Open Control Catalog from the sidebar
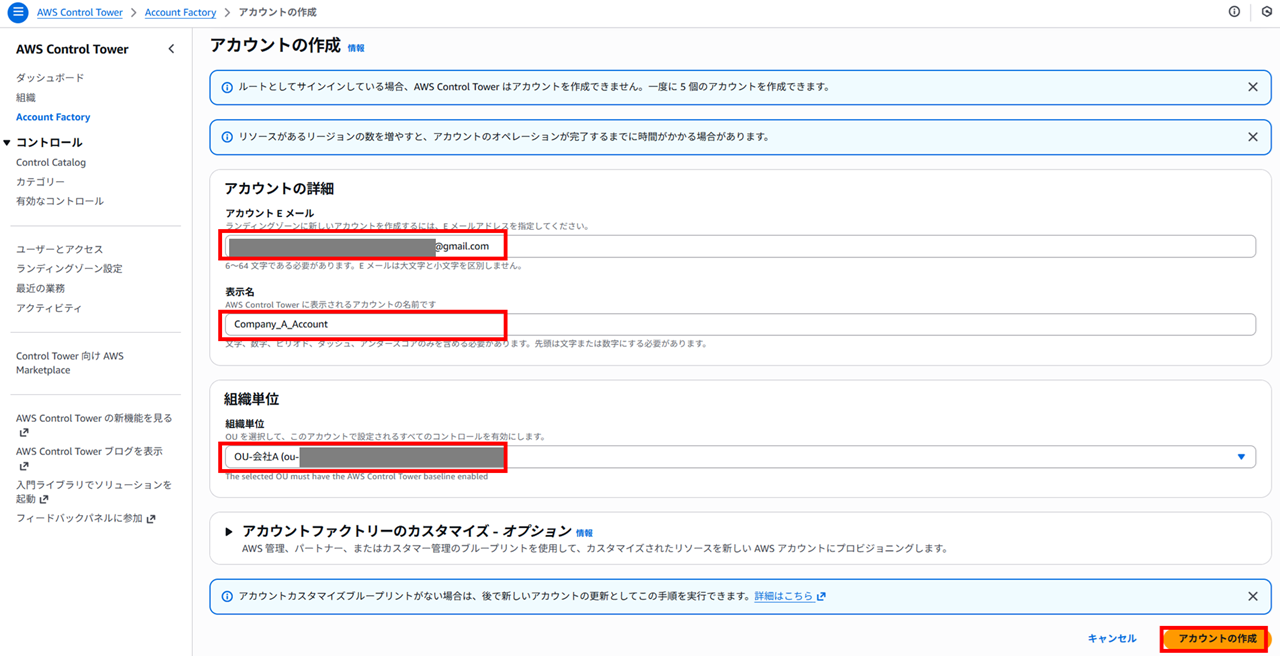The image size is (1280, 656). click(x=50, y=162)
